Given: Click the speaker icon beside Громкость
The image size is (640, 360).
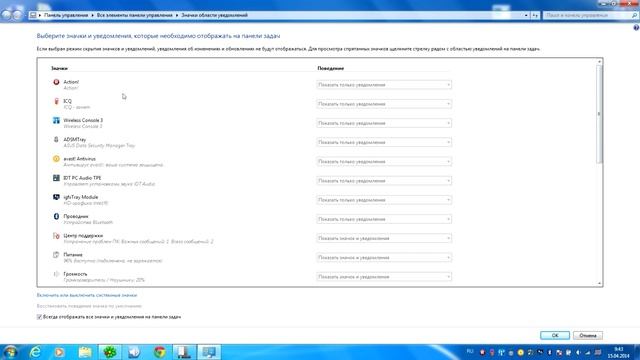Looking at the screenshot, I should 56,274.
